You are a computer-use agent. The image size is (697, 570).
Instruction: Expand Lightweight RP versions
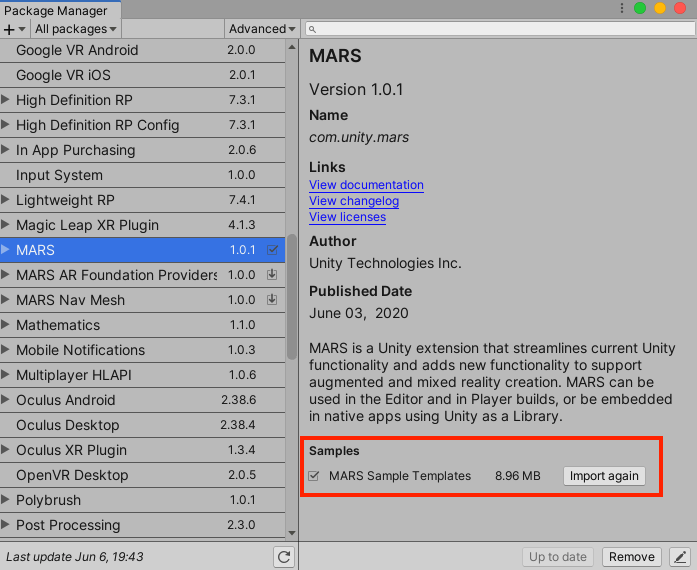[5, 200]
